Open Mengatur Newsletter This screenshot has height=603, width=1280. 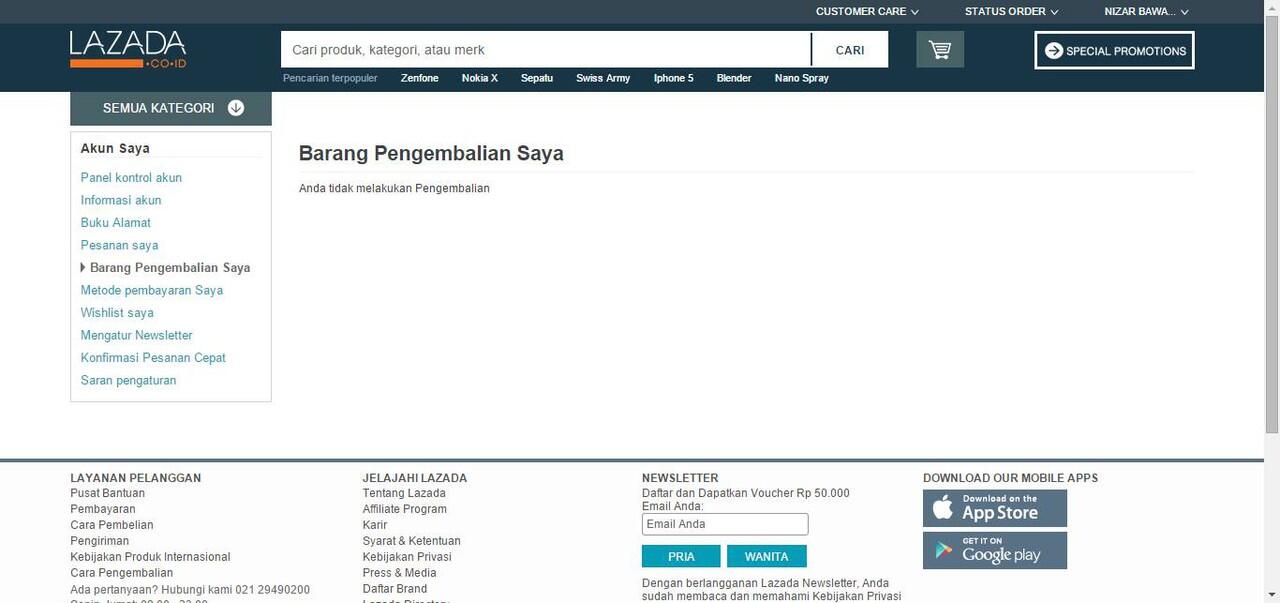tap(137, 335)
